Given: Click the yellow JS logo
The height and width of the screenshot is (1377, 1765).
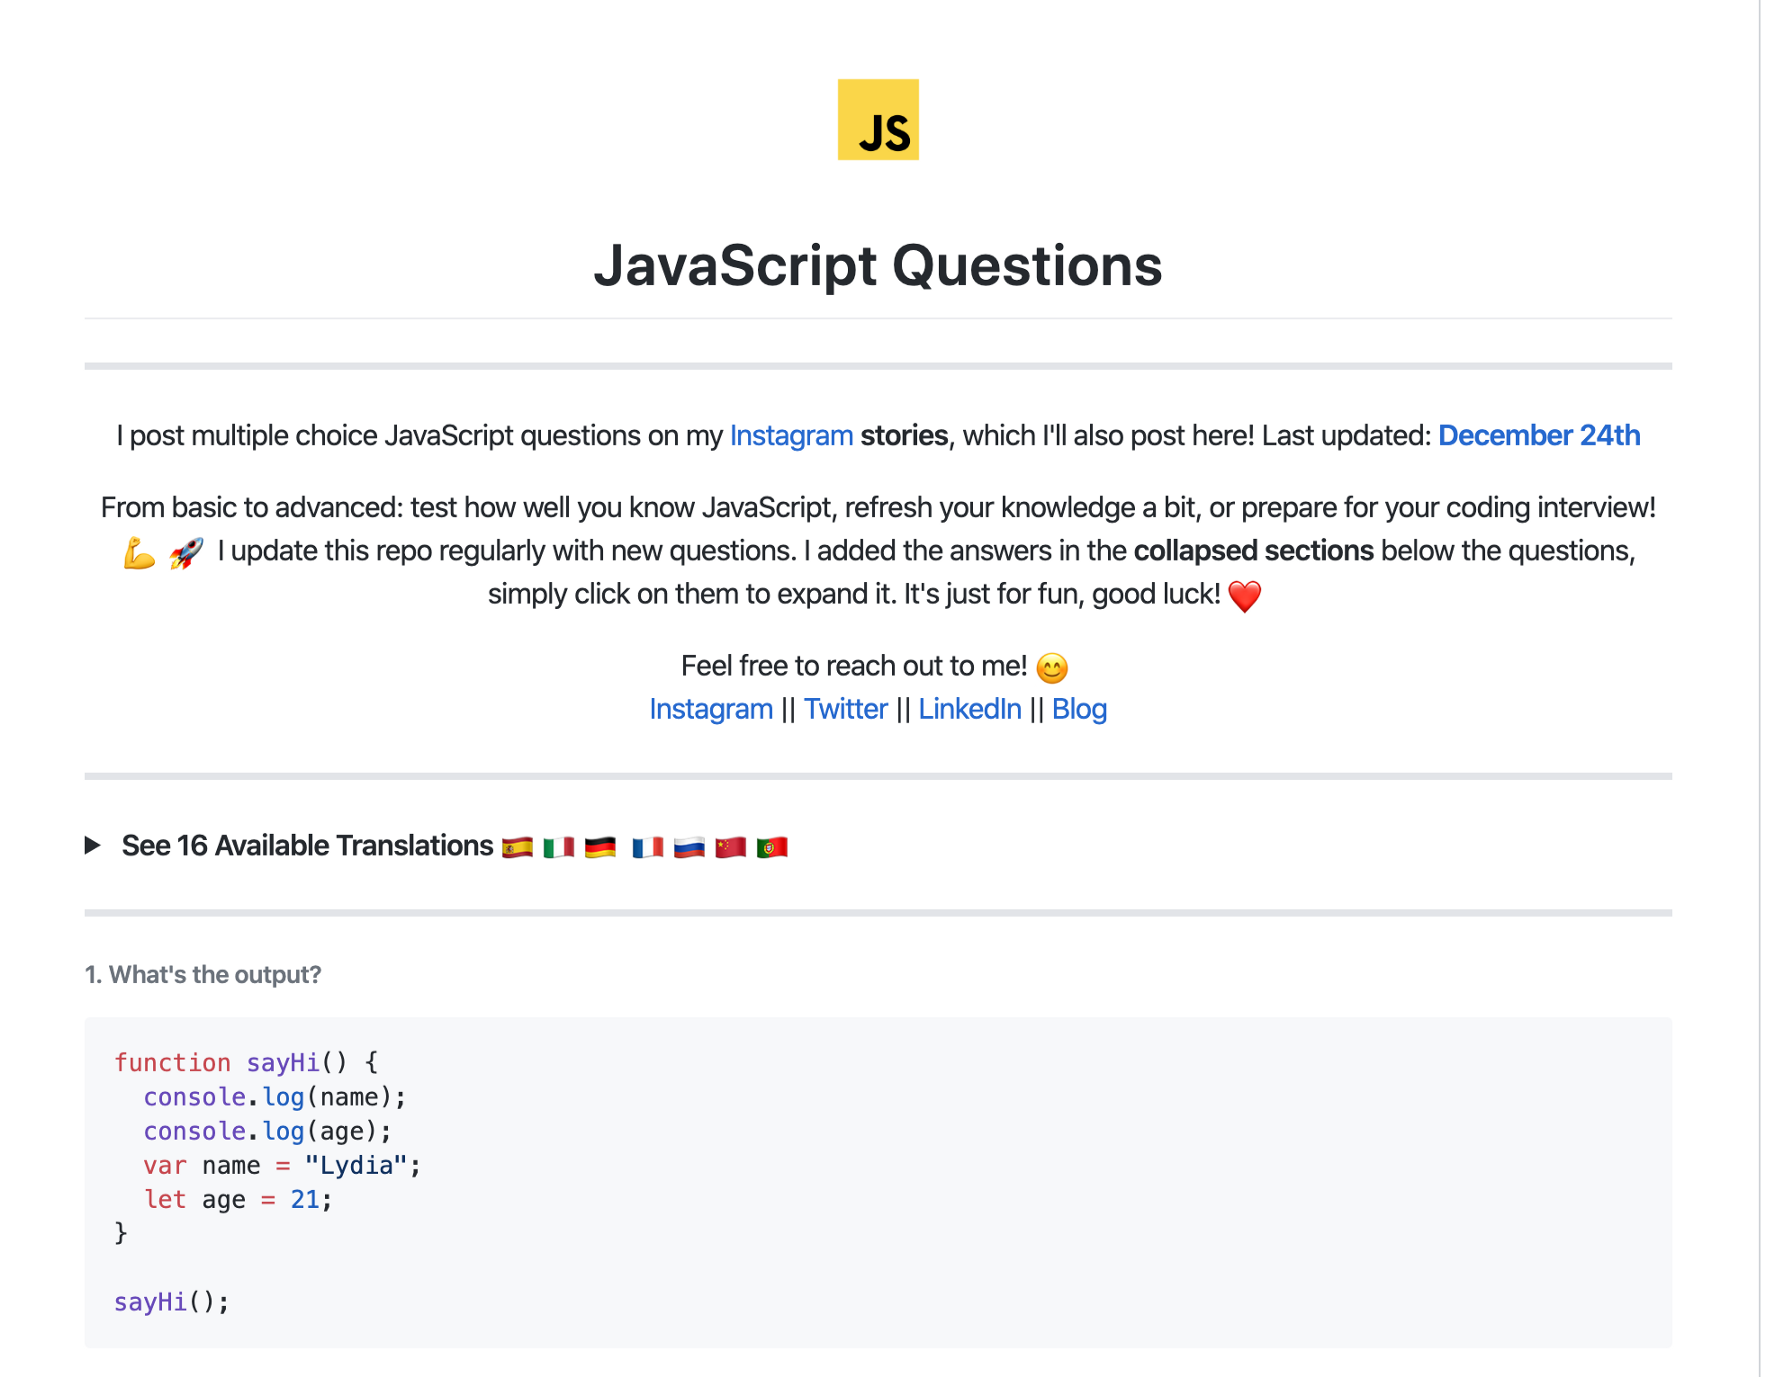Looking at the screenshot, I should pos(877,120).
